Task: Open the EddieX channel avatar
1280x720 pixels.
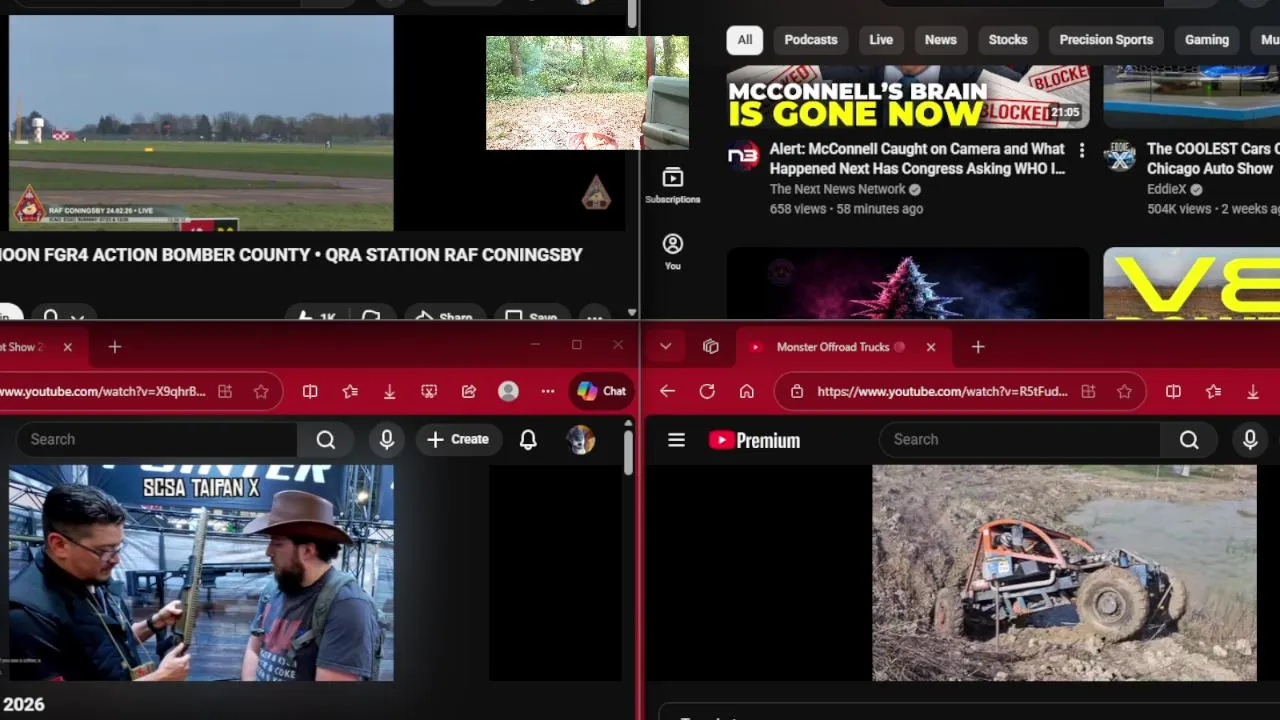Action: tap(1119, 156)
